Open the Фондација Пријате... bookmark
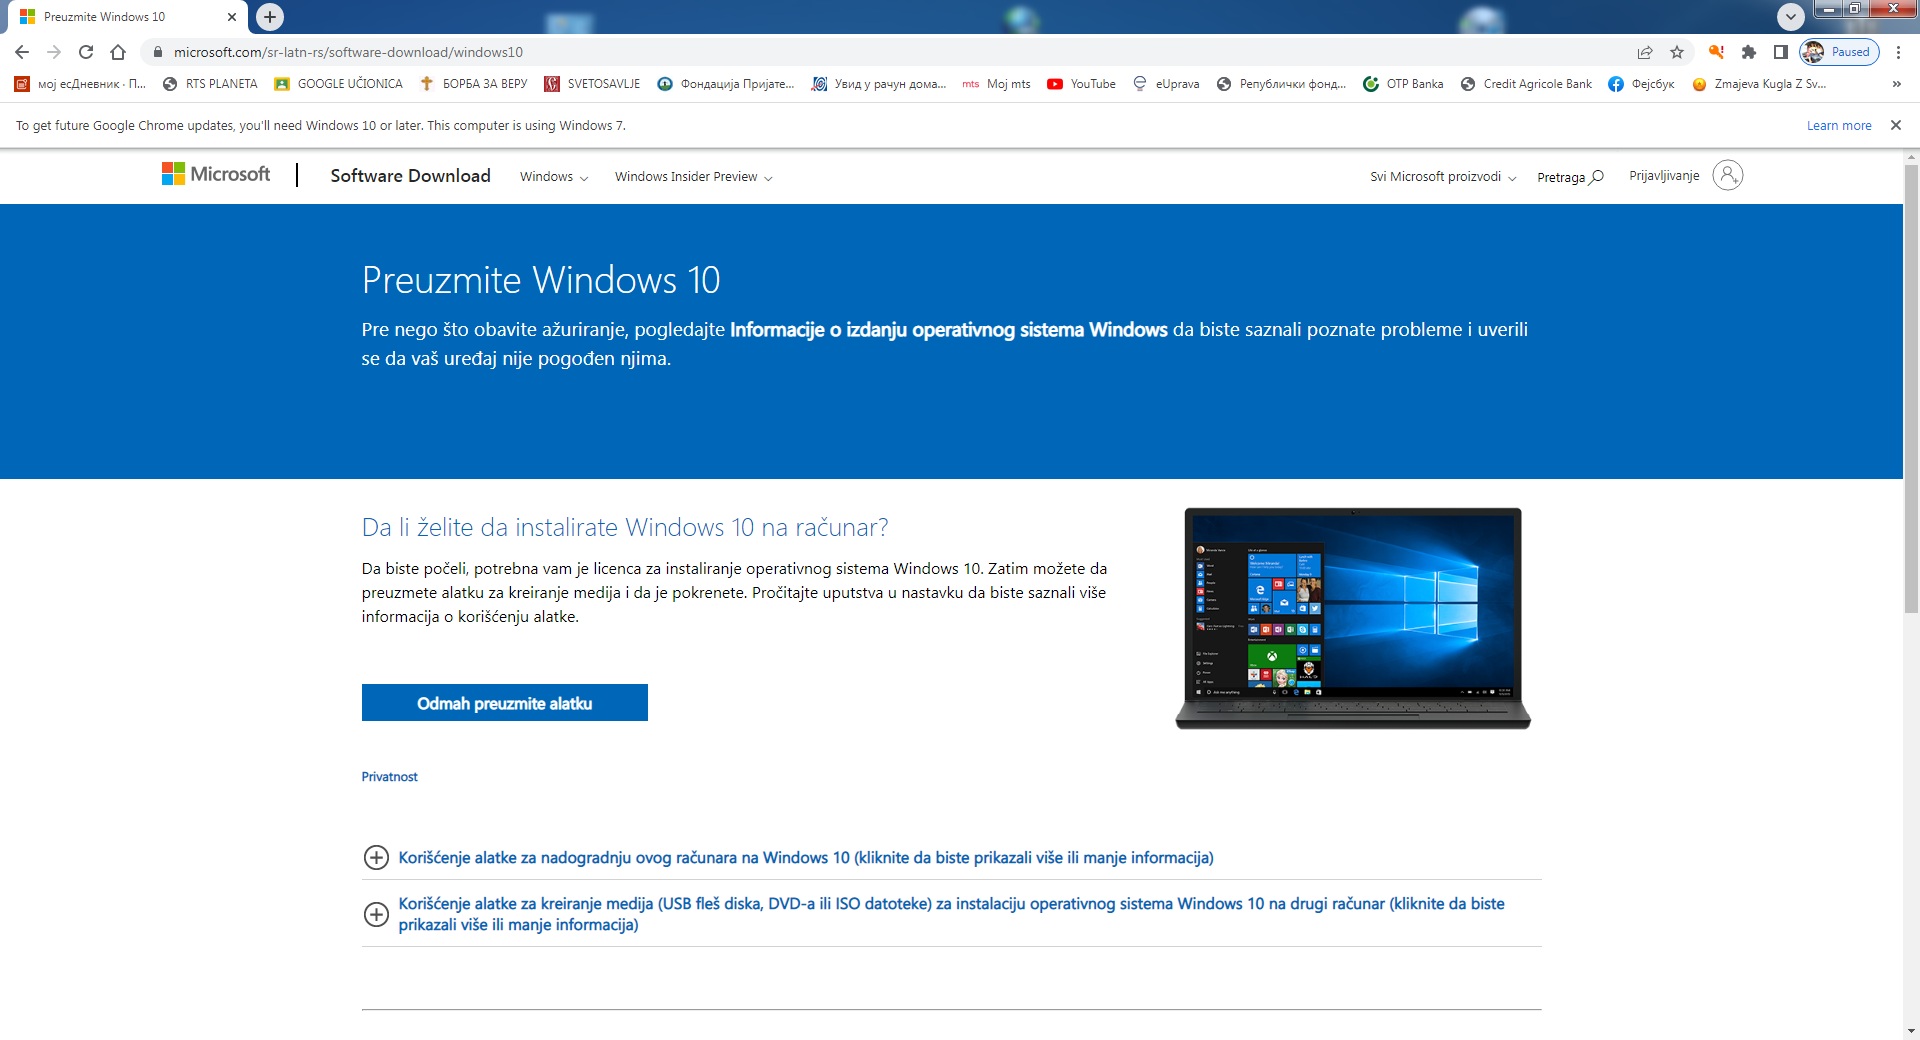This screenshot has width=1920, height=1040. (726, 84)
